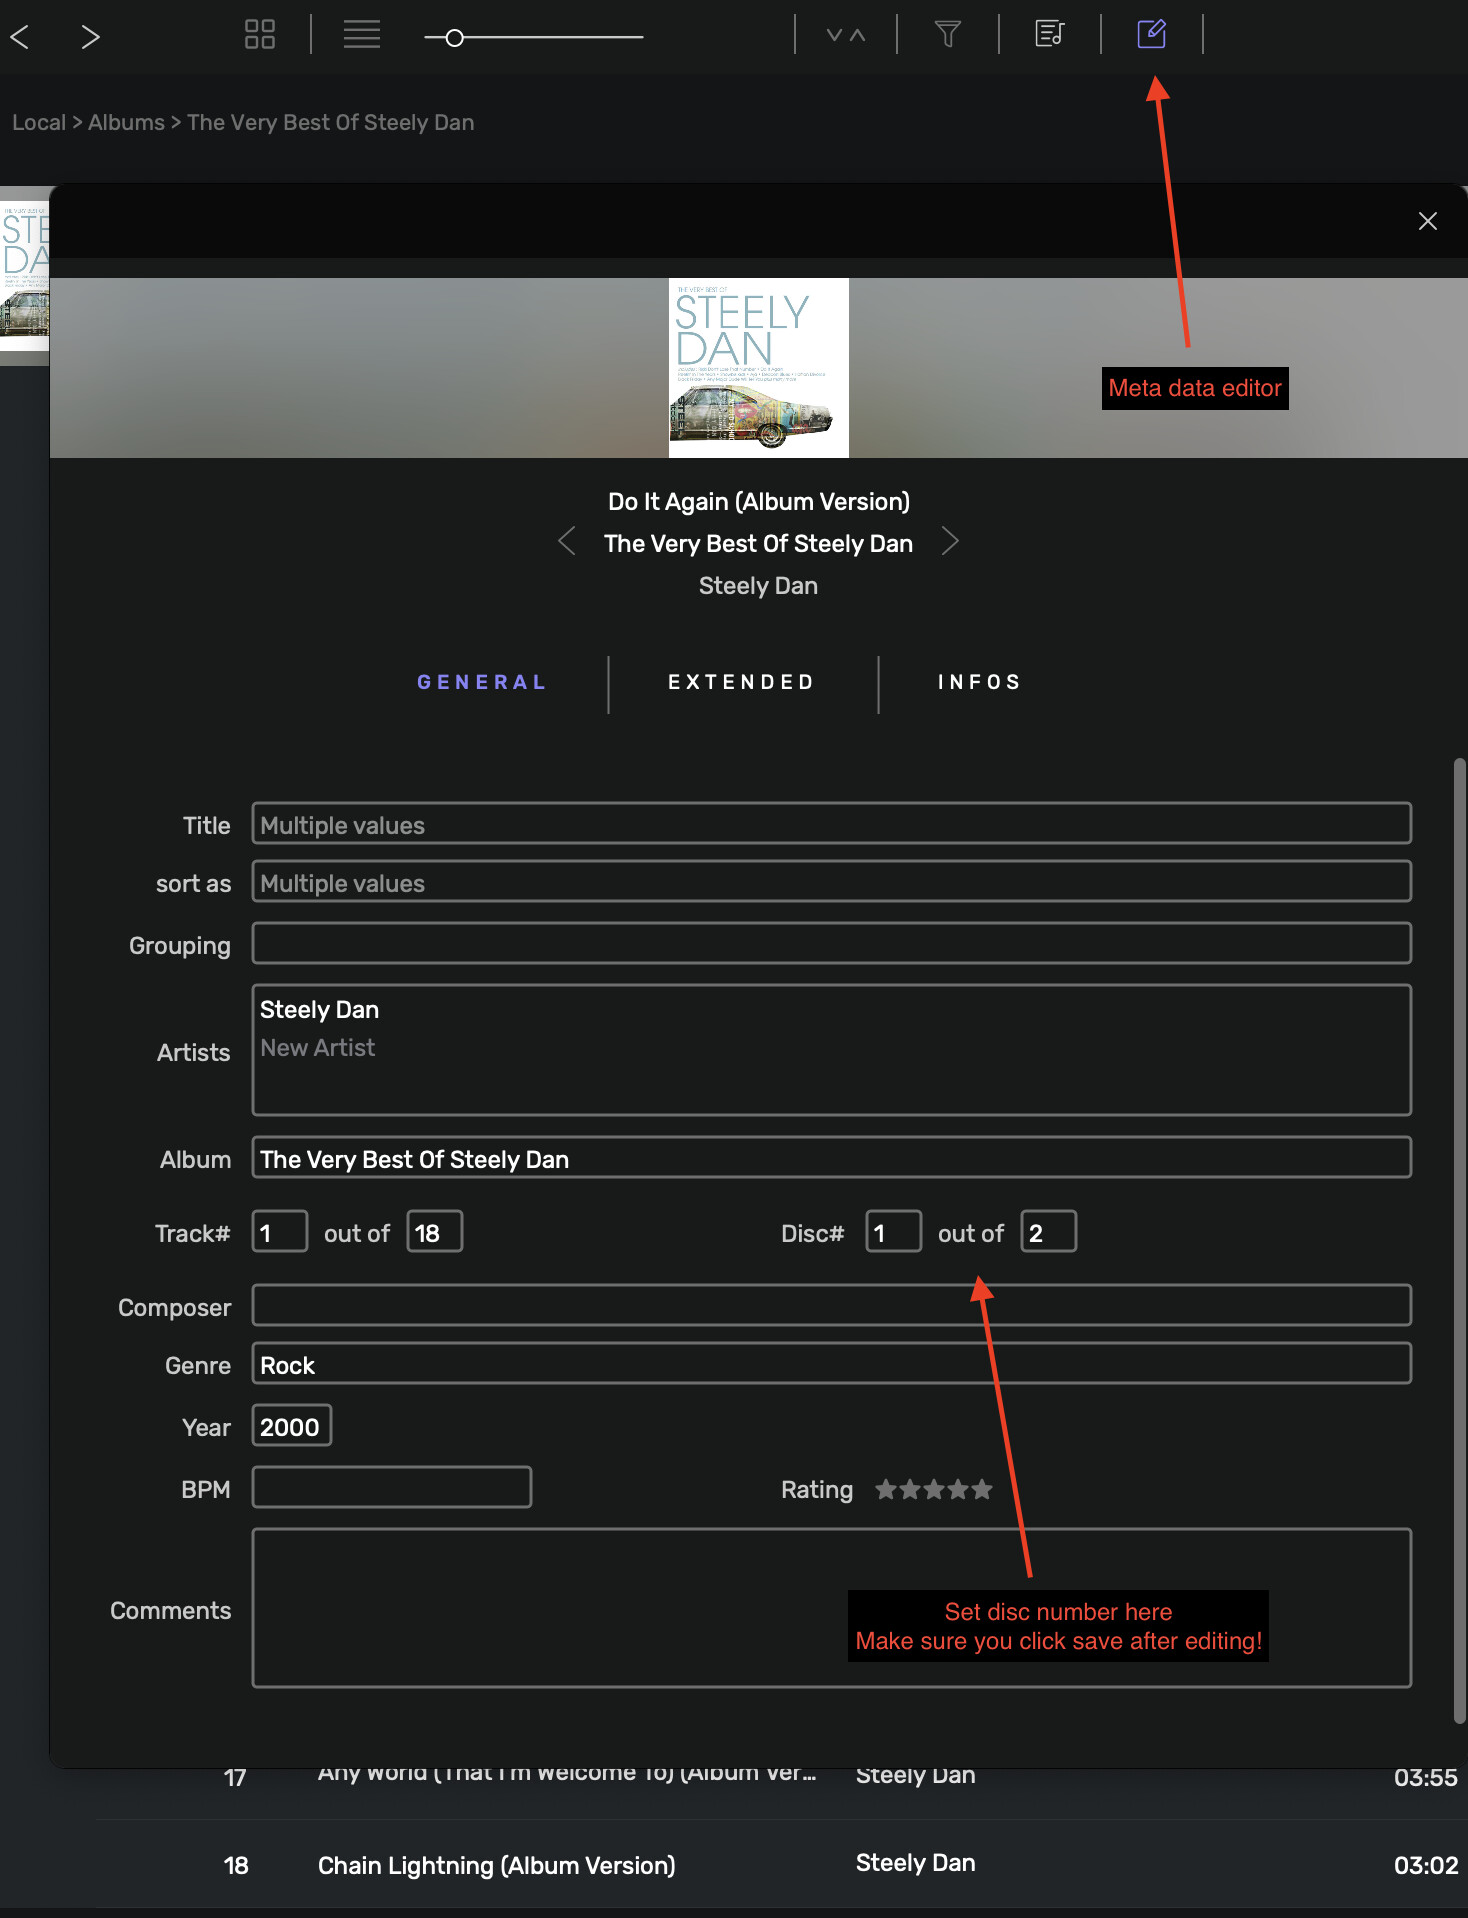The width and height of the screenshot is (1468, 1918).
Task: Open the sort order toggle icon
Action: 846,35
